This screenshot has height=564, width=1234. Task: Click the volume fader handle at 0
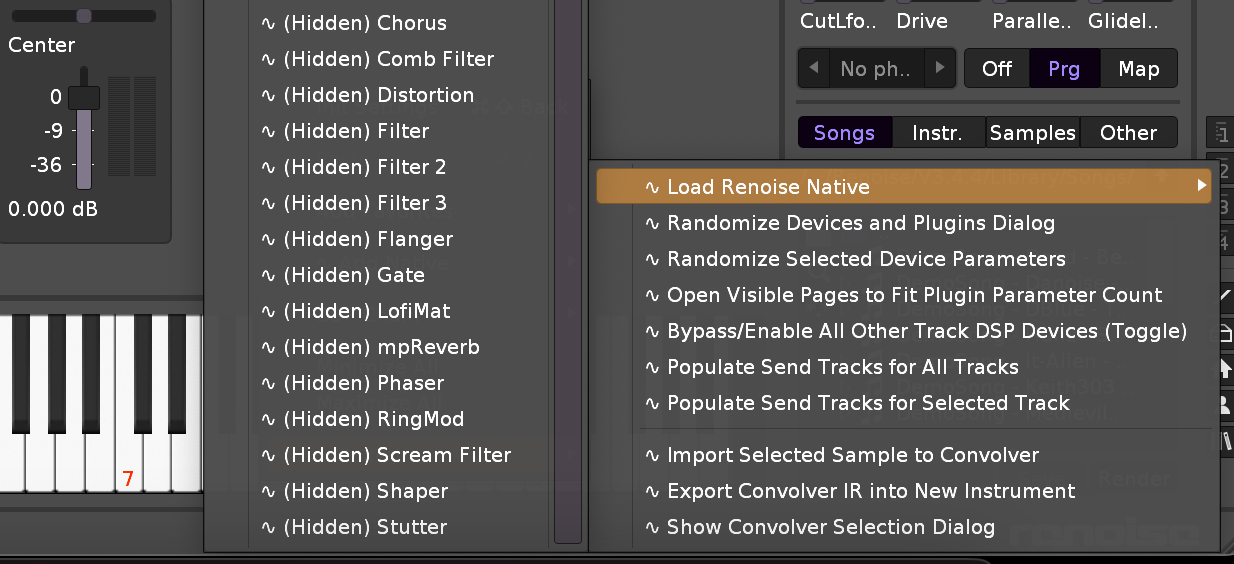(x=84, y=98)
